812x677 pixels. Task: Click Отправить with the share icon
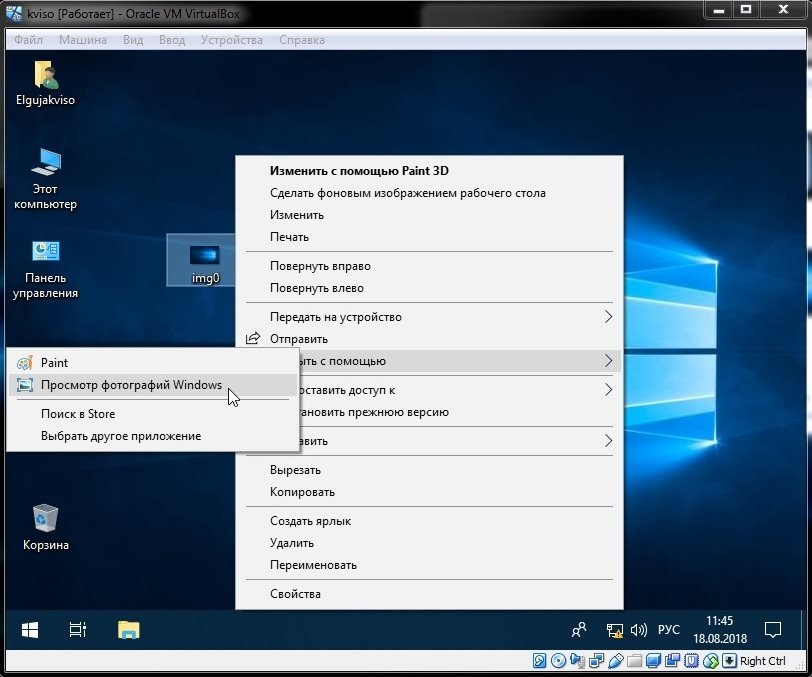429,339
